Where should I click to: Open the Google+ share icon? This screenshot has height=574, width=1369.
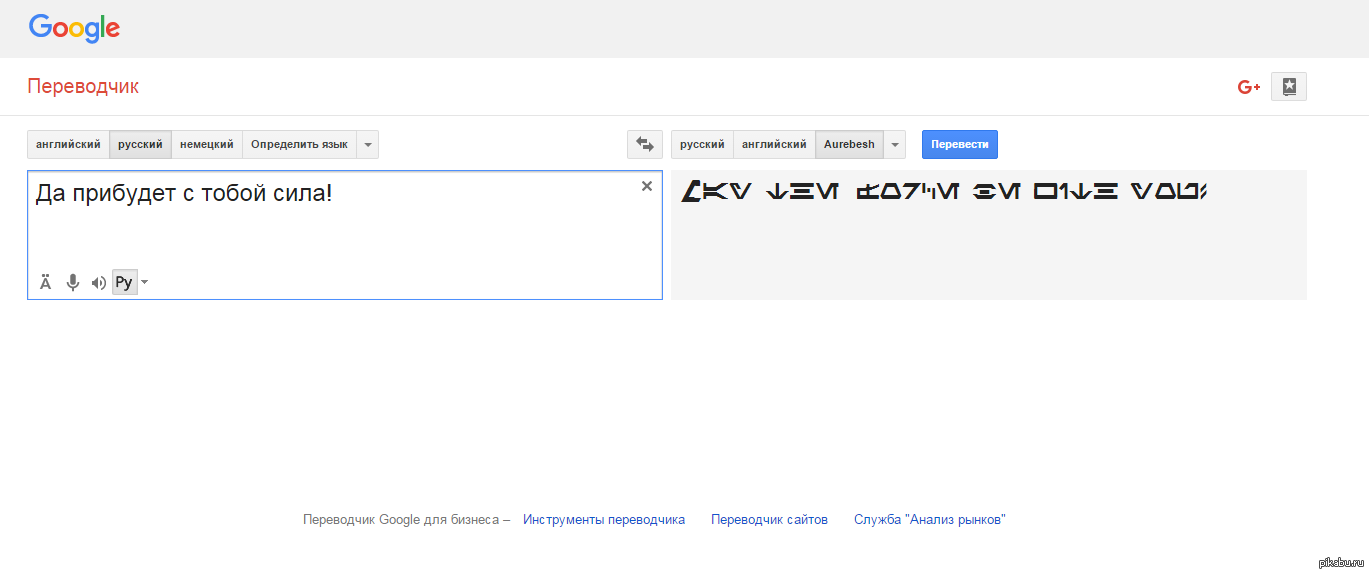[x=1248, y=87]
